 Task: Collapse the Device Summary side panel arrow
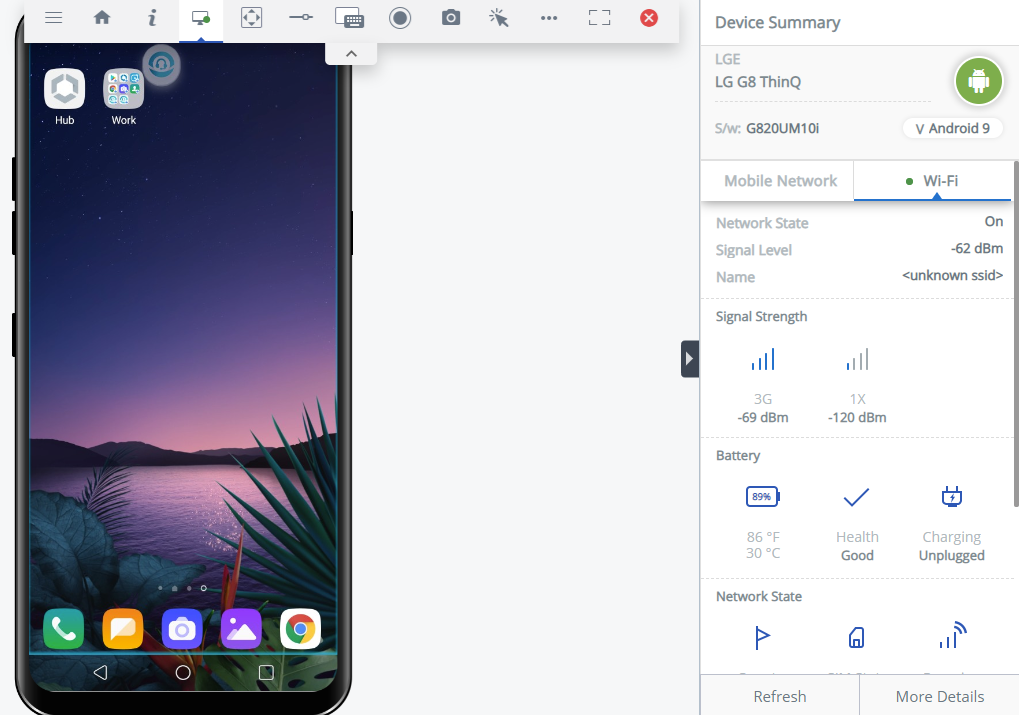689,358
